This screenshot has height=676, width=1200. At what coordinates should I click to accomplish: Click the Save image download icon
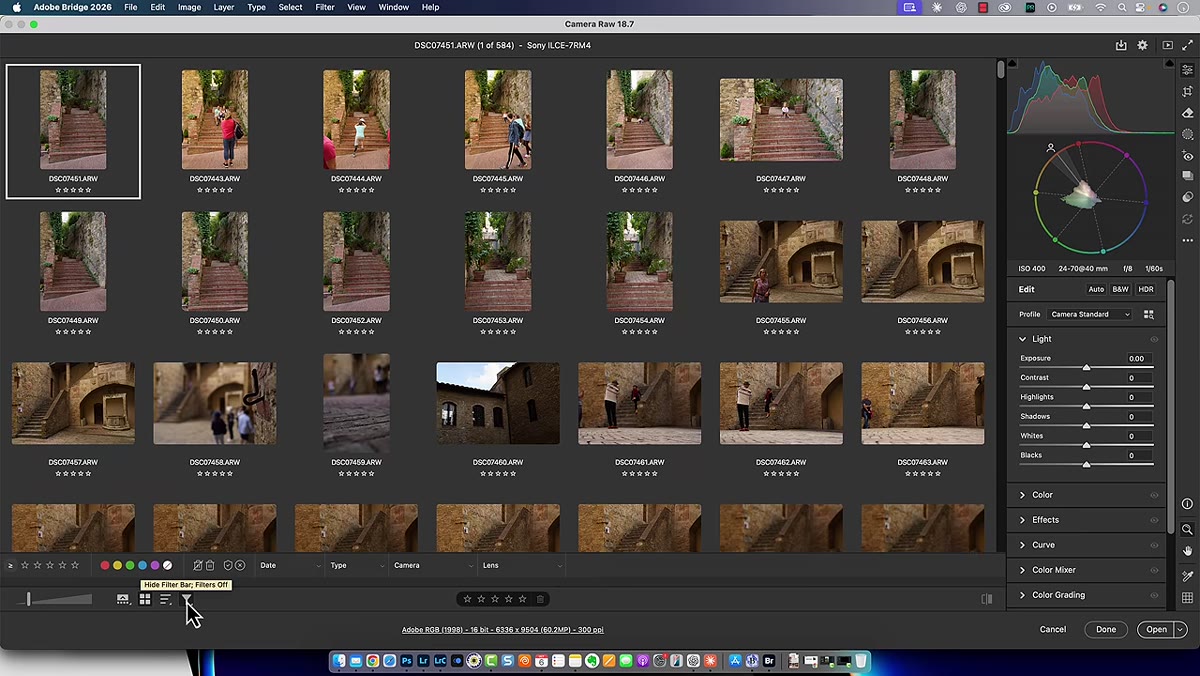point(1121,45)
